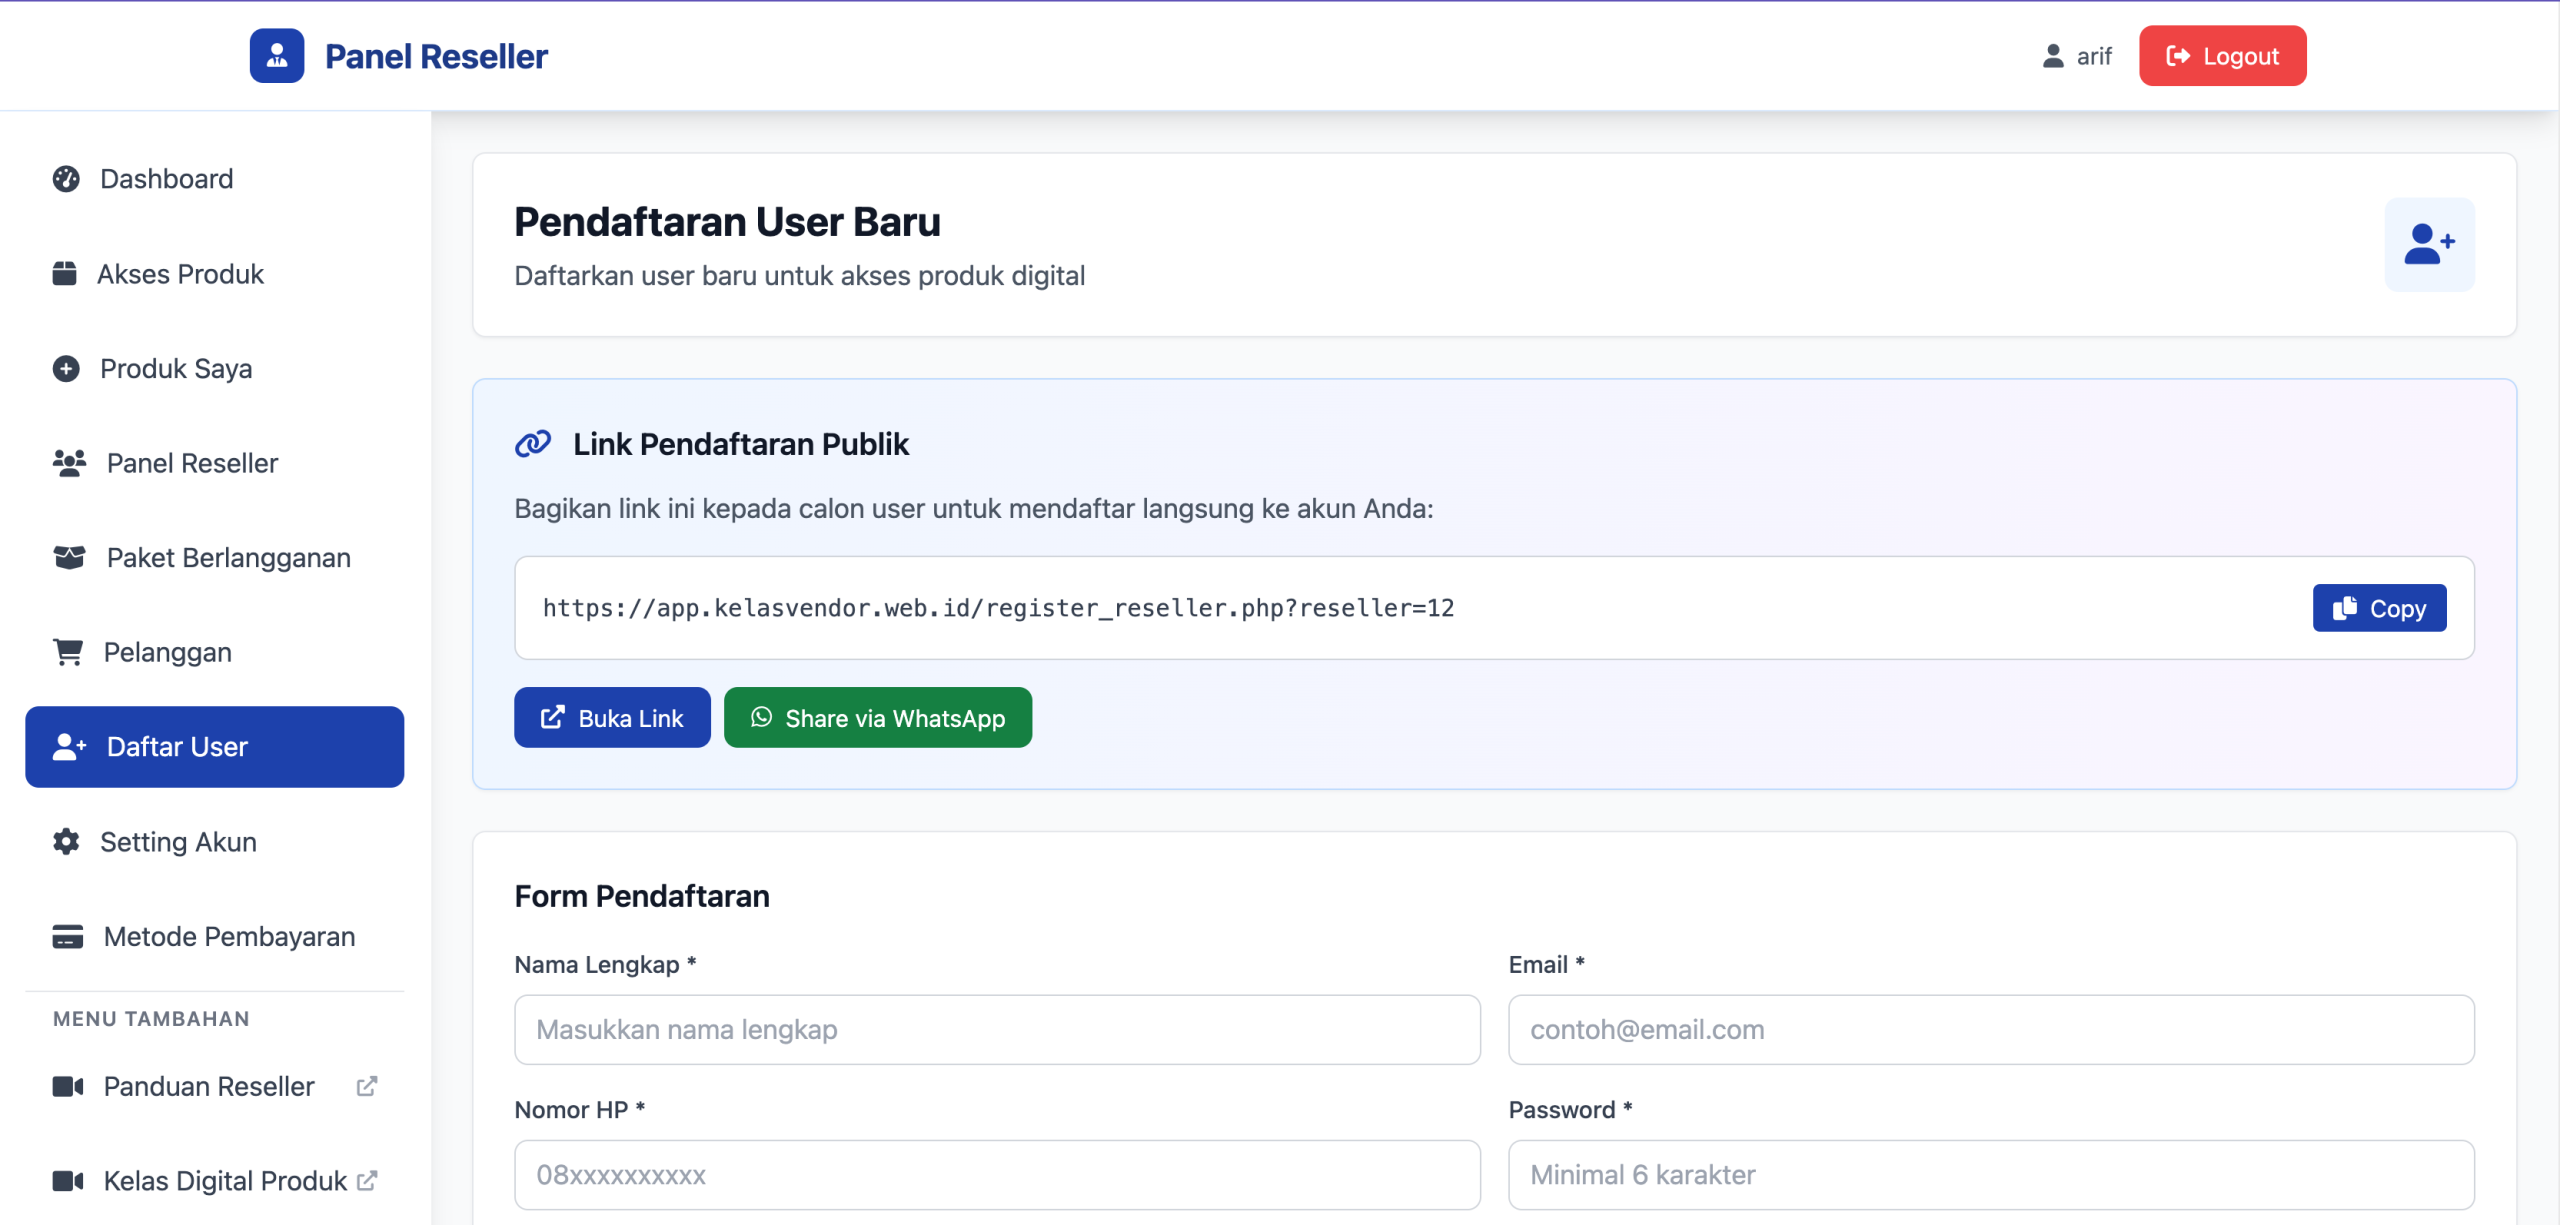Copy the public registration link

(x=2379, y=608)
